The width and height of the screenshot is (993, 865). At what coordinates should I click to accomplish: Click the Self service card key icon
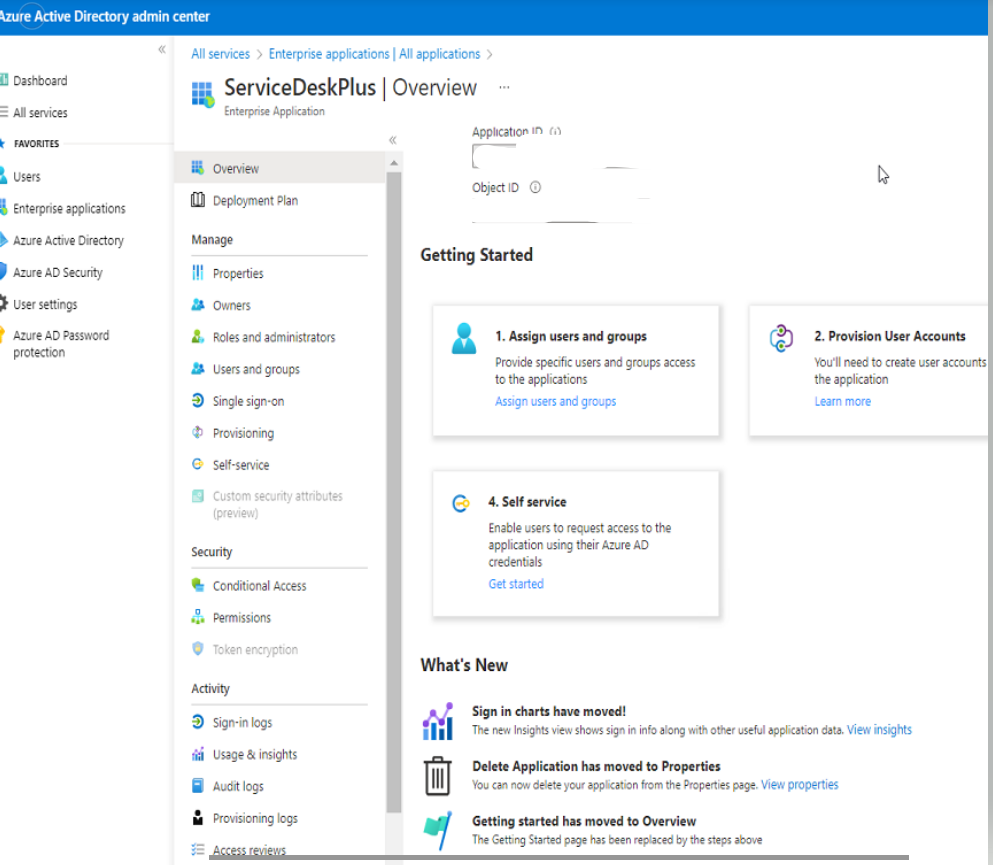tap(461, 503)
